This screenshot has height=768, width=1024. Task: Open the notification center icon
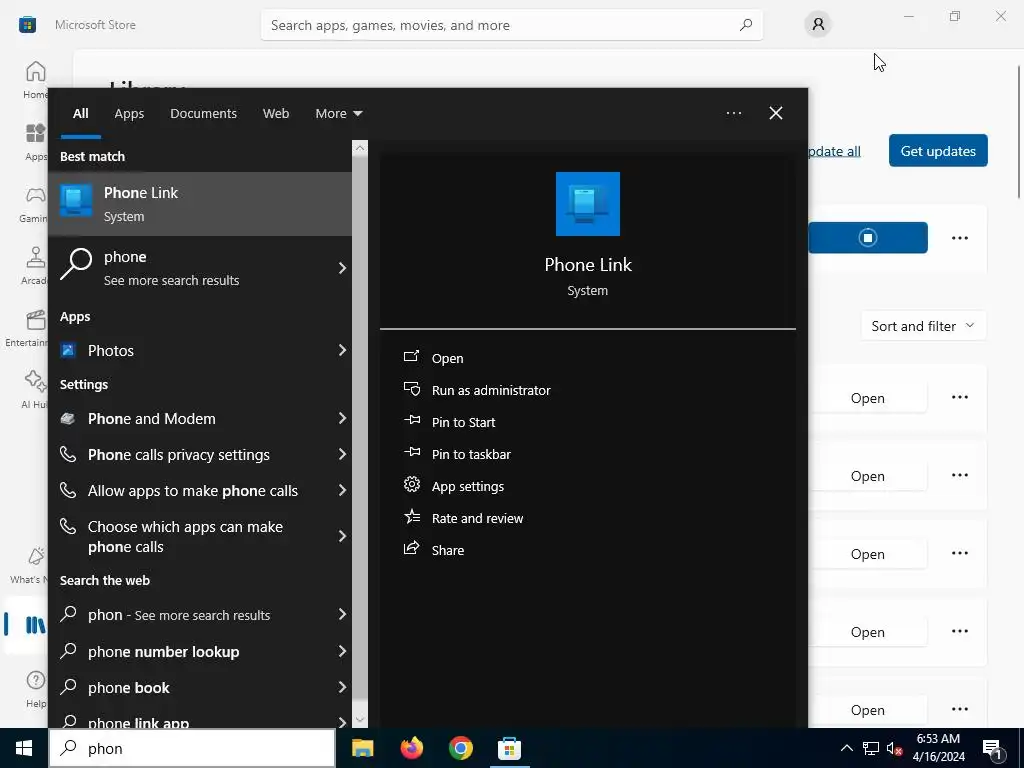click(x=992, y=748)
